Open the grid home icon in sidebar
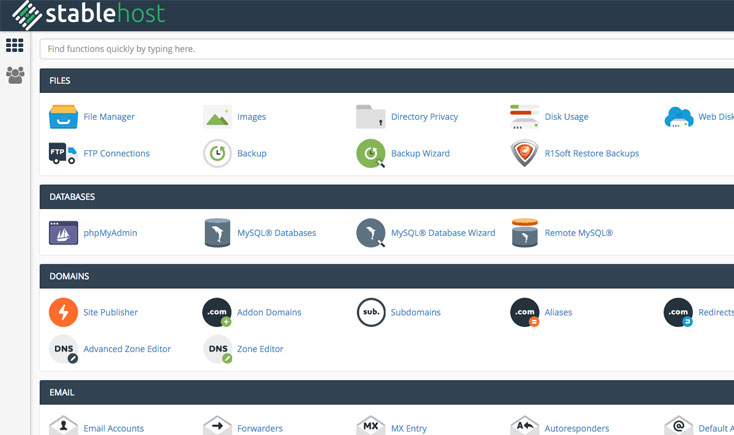 [x=15, y=45]
